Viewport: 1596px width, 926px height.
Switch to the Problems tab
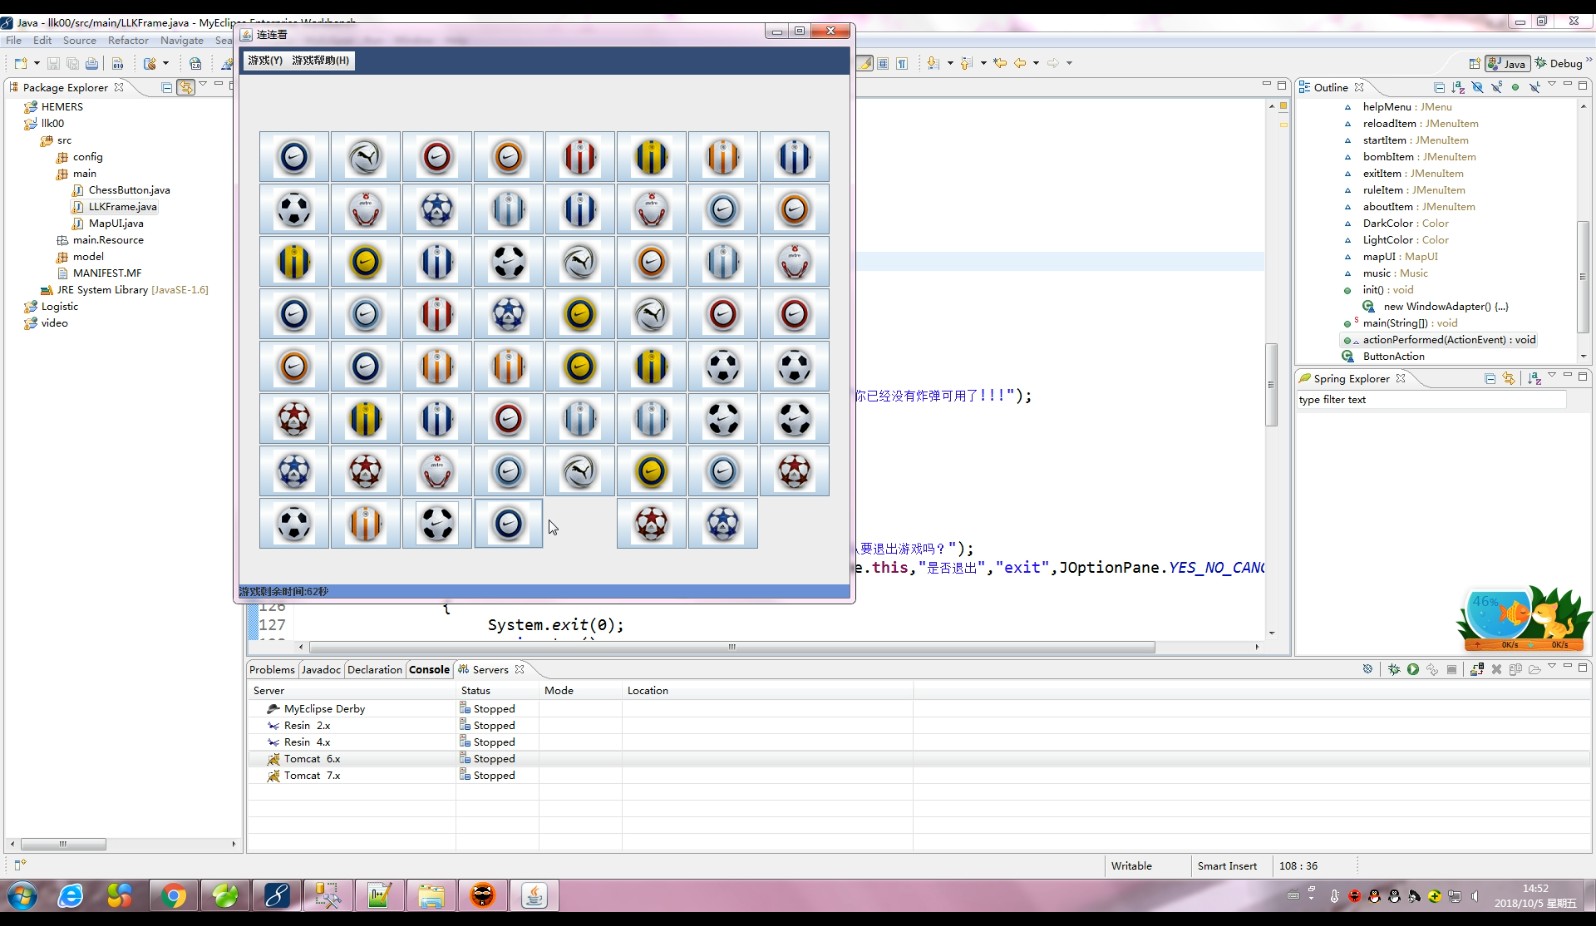point(272,670)
